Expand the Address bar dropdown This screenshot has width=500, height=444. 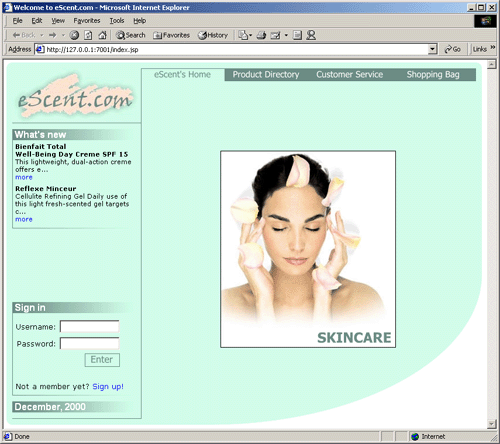tap(432, 49)
